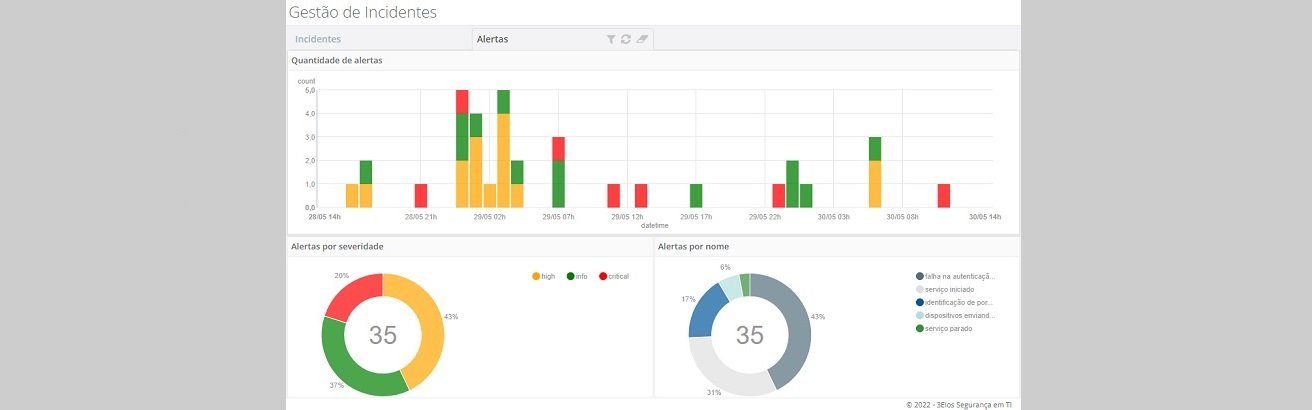This screenshot has width=1312, height=410.
Task: Select the Alertas tab
Action: [x=493, y=39]
